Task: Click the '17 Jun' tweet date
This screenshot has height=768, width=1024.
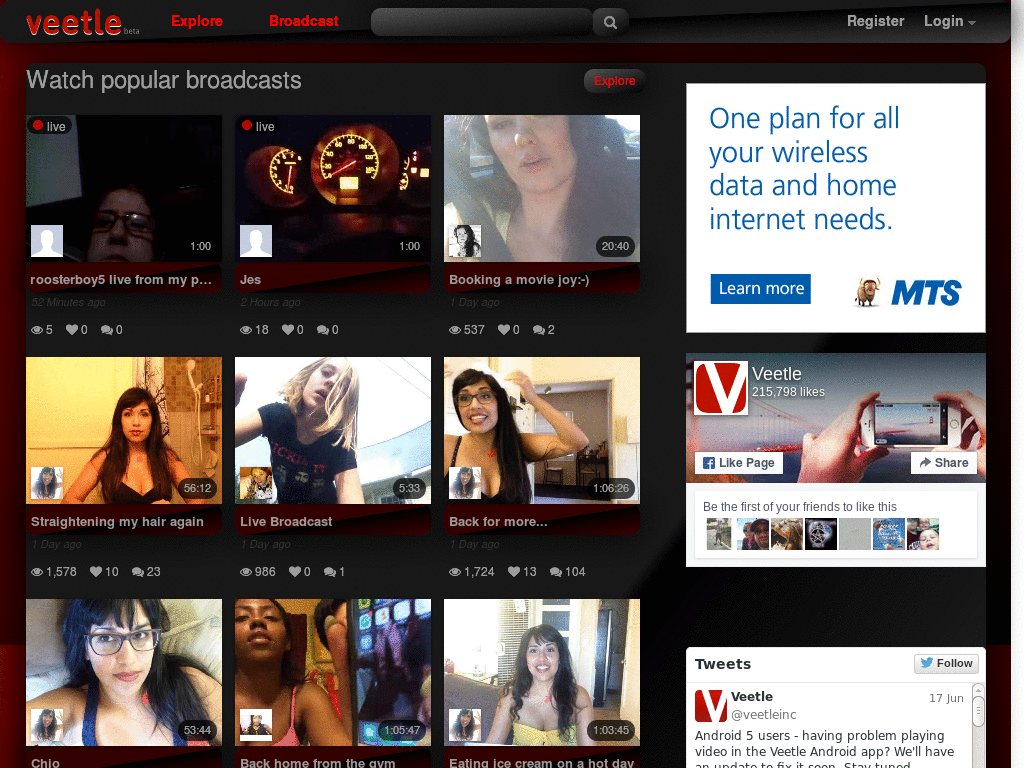Action: point(946,698)
